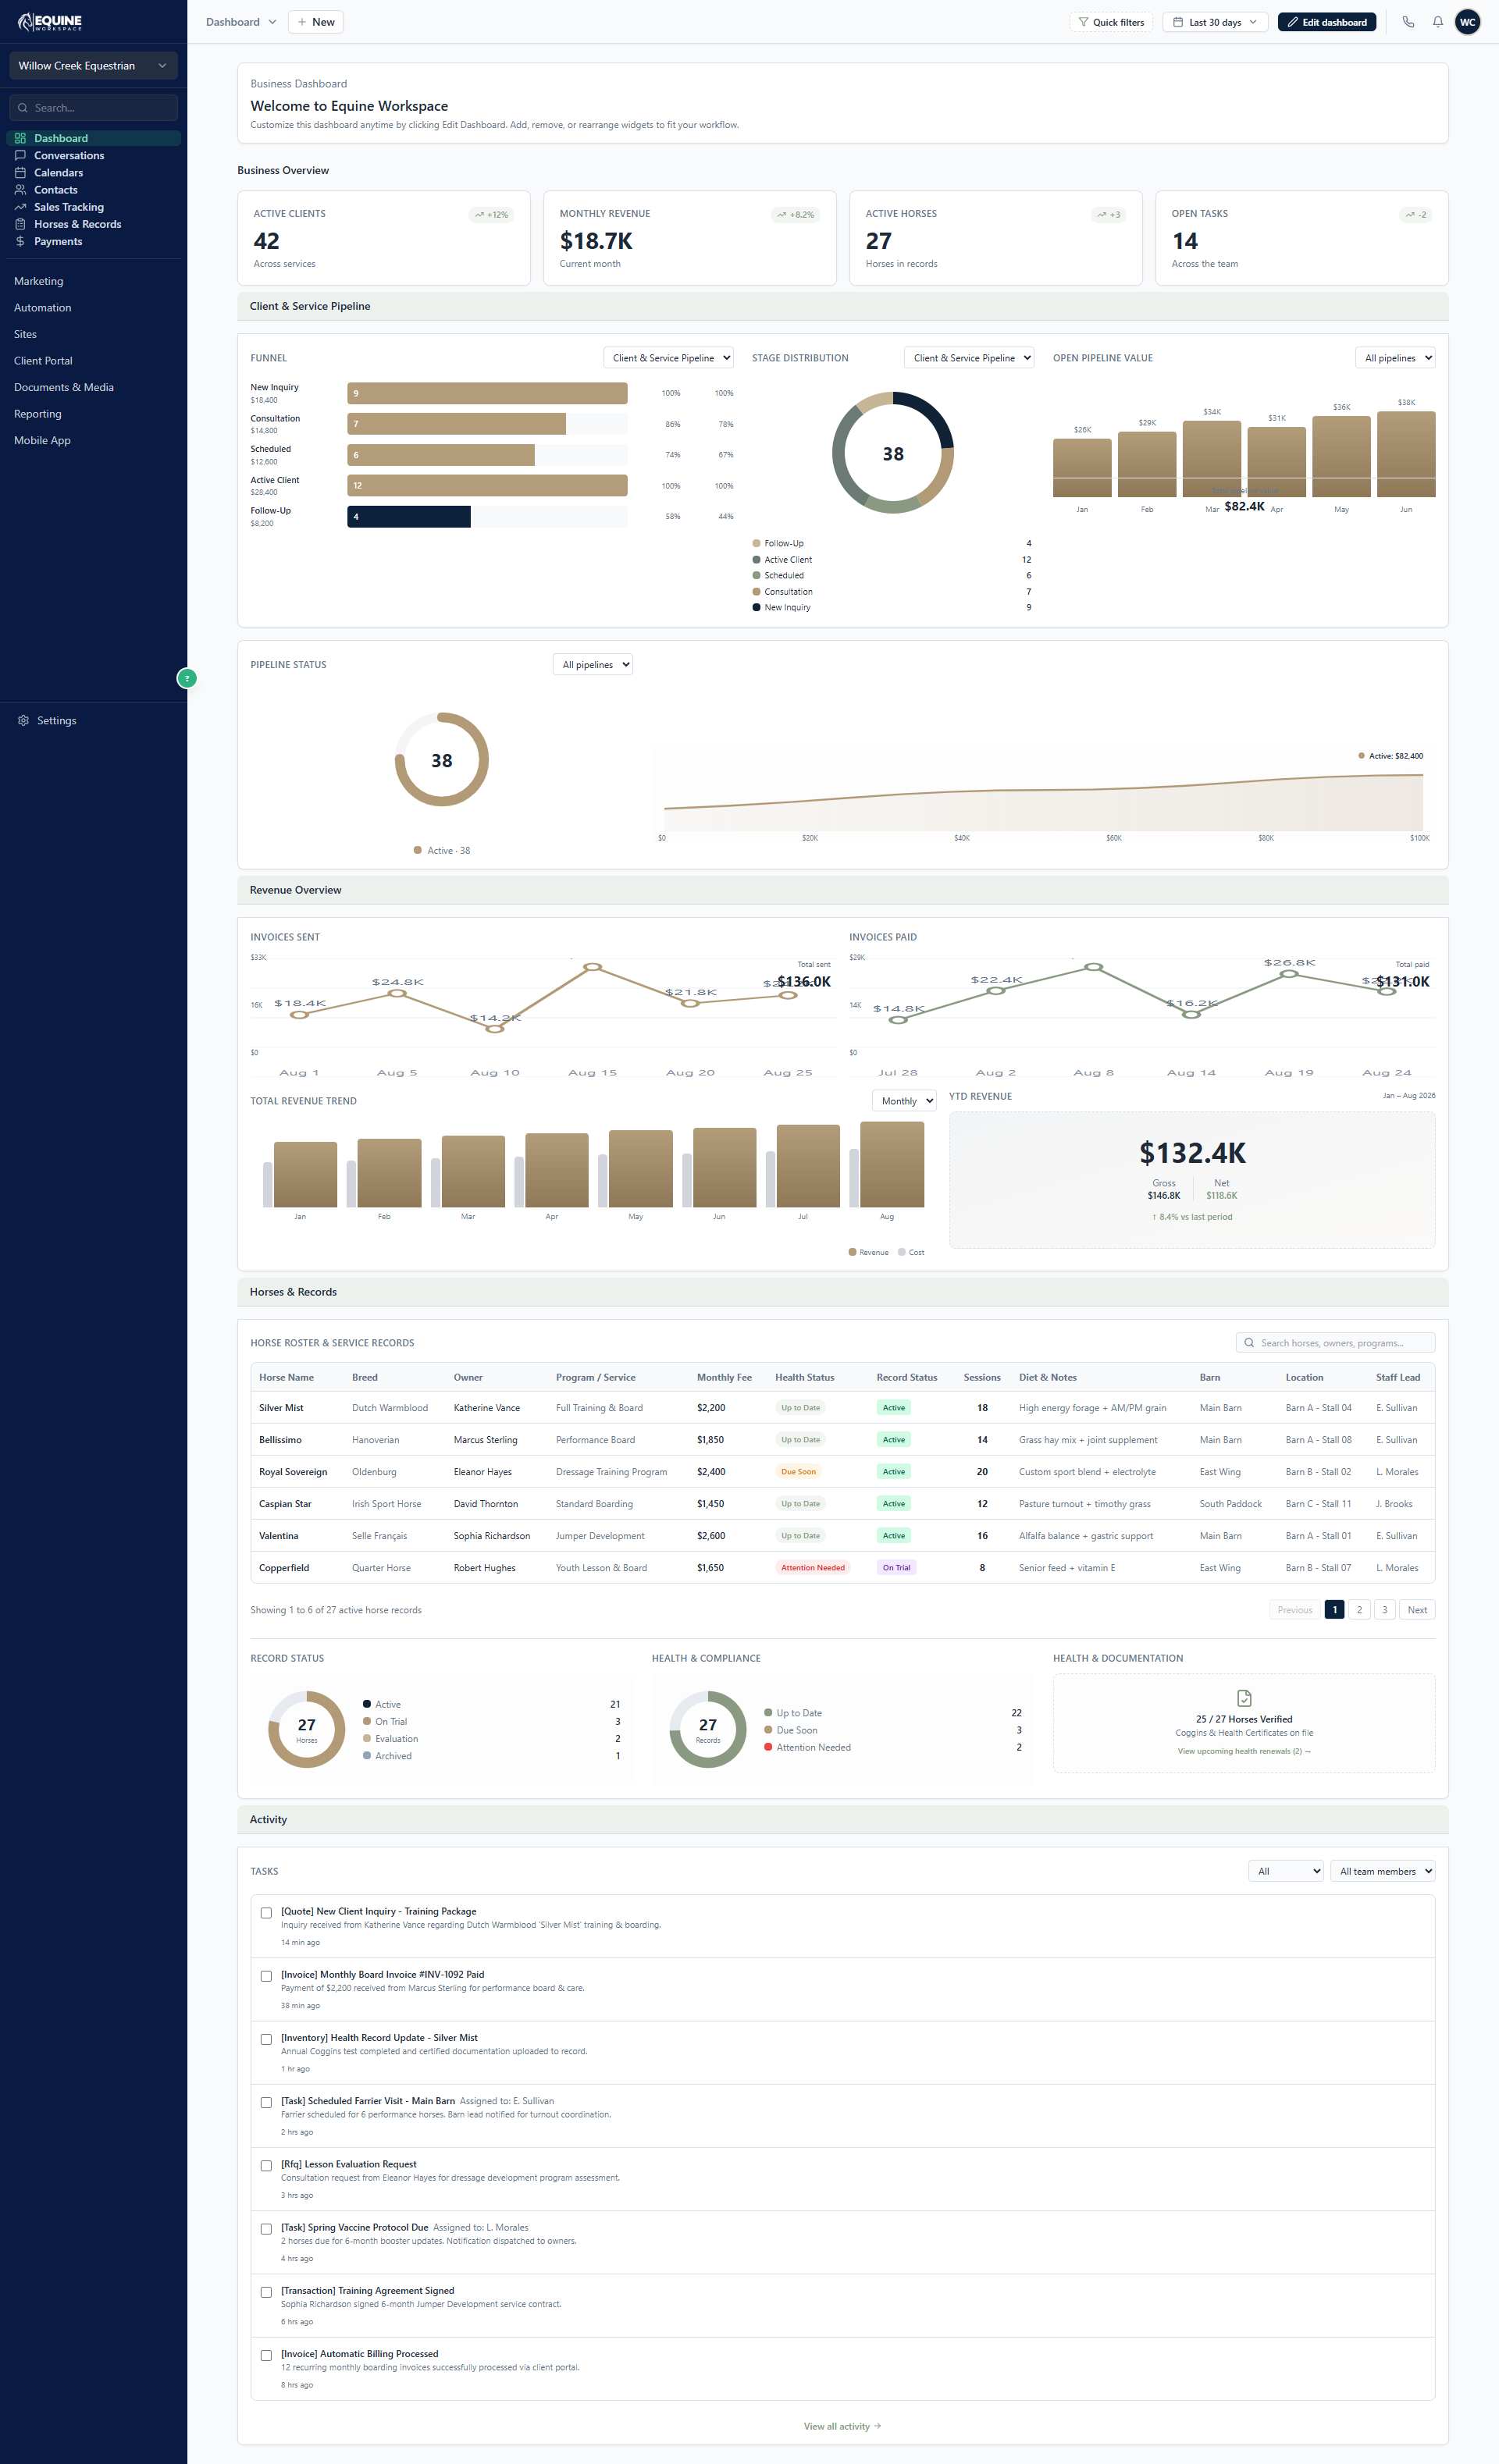Focus the Search horses, owners, programs field

pyautogui.click(x=1335, y=1343)
